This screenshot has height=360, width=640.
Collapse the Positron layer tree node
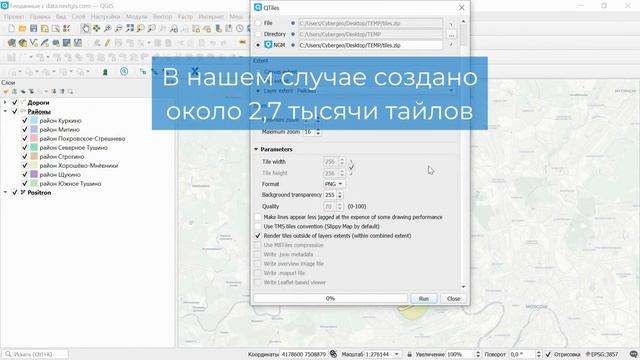pos(5,192)
